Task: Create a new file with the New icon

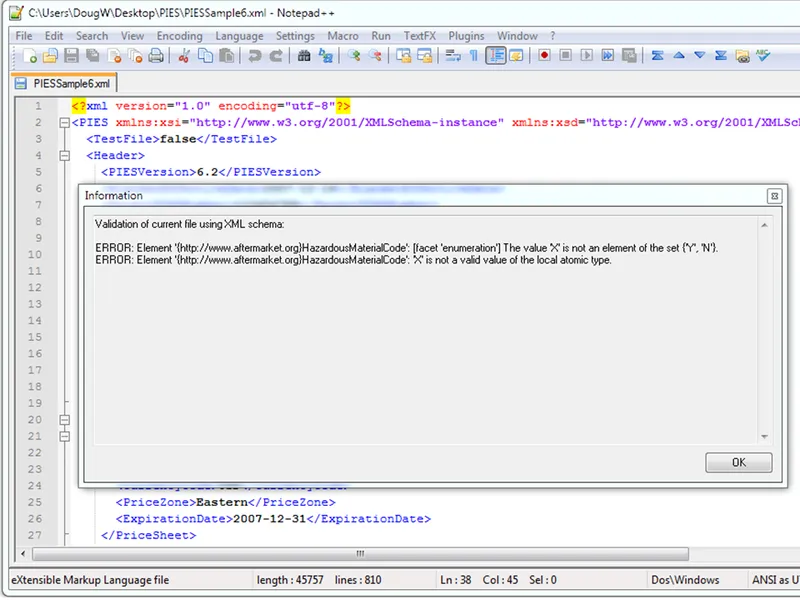Action: pyautogui.click(x=28, y=56)
